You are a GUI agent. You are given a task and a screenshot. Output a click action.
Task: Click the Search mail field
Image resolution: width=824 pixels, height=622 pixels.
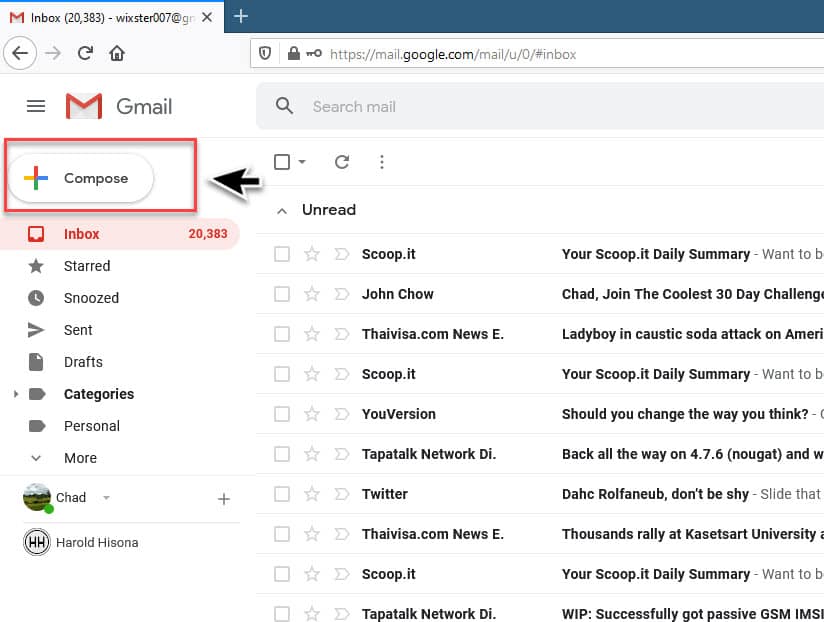[541, 107]
